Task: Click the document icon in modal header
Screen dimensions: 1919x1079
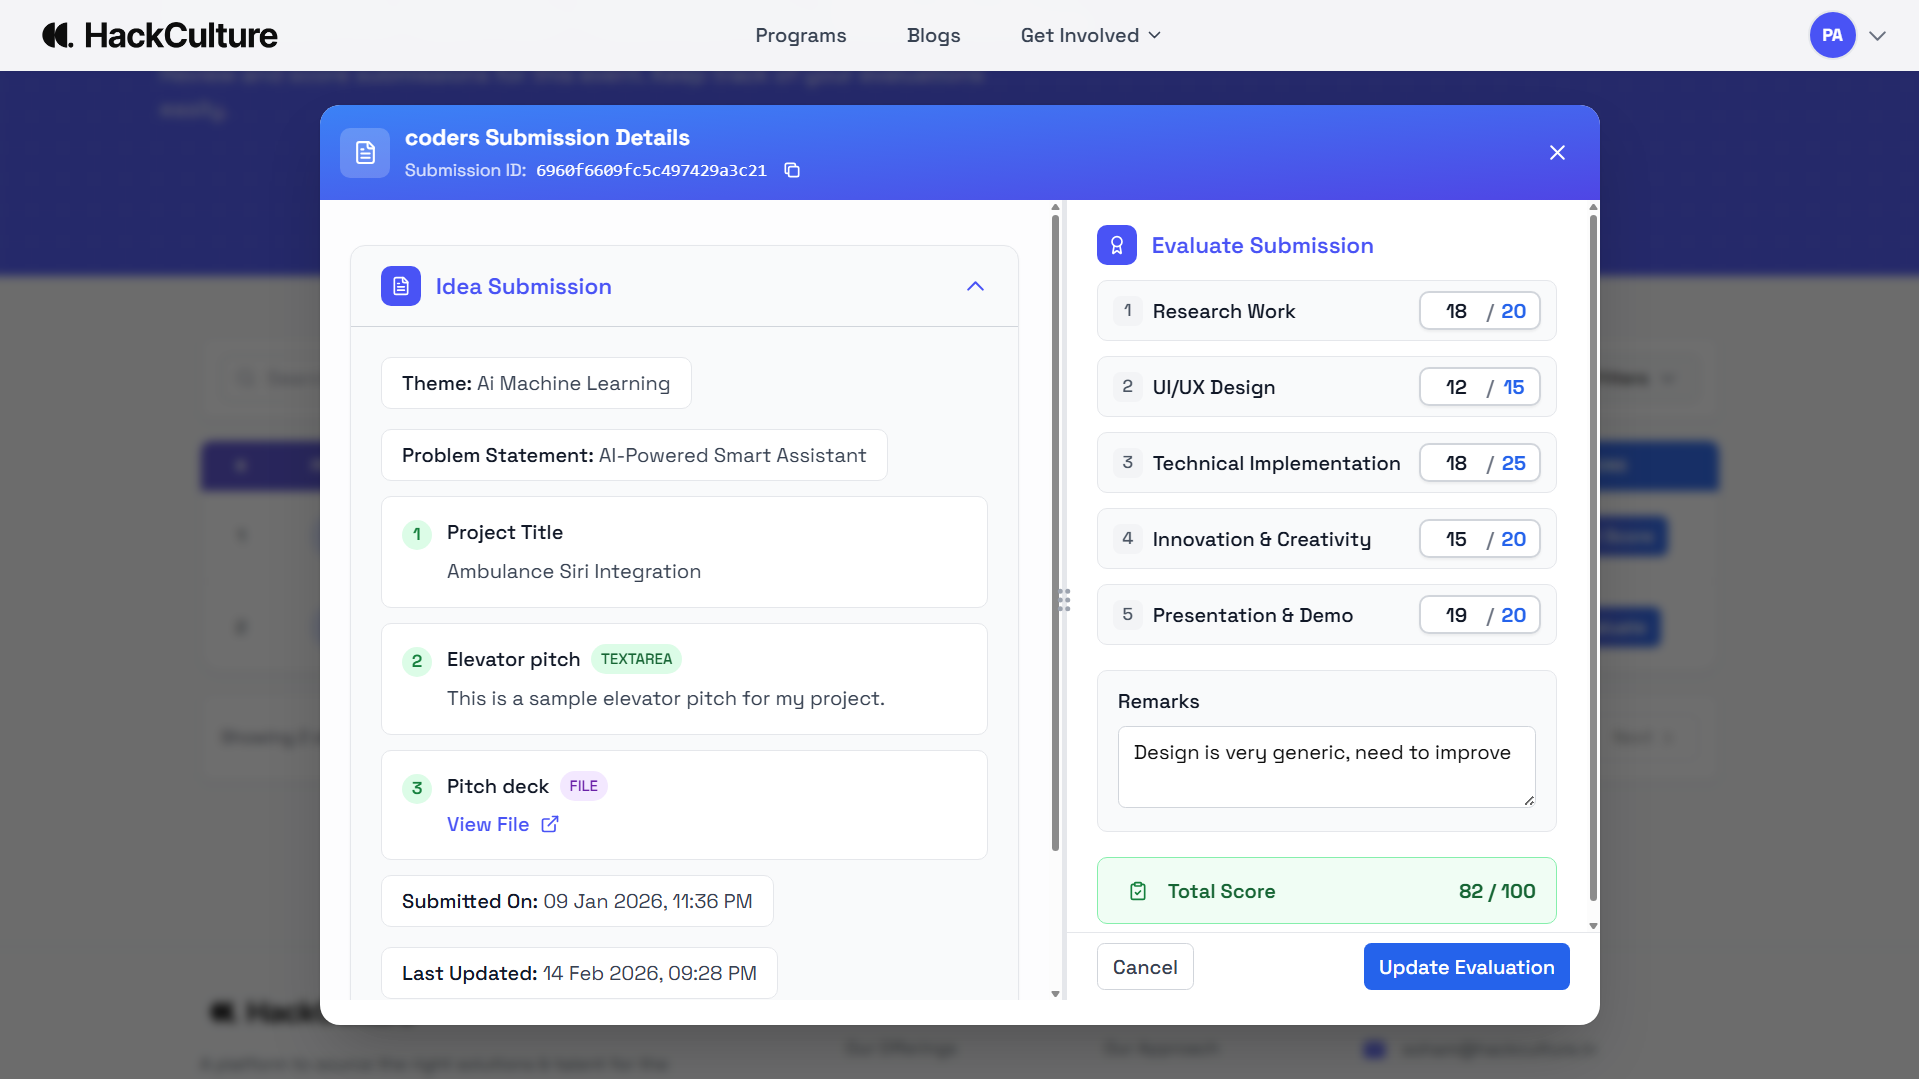Action: [365, 153]
